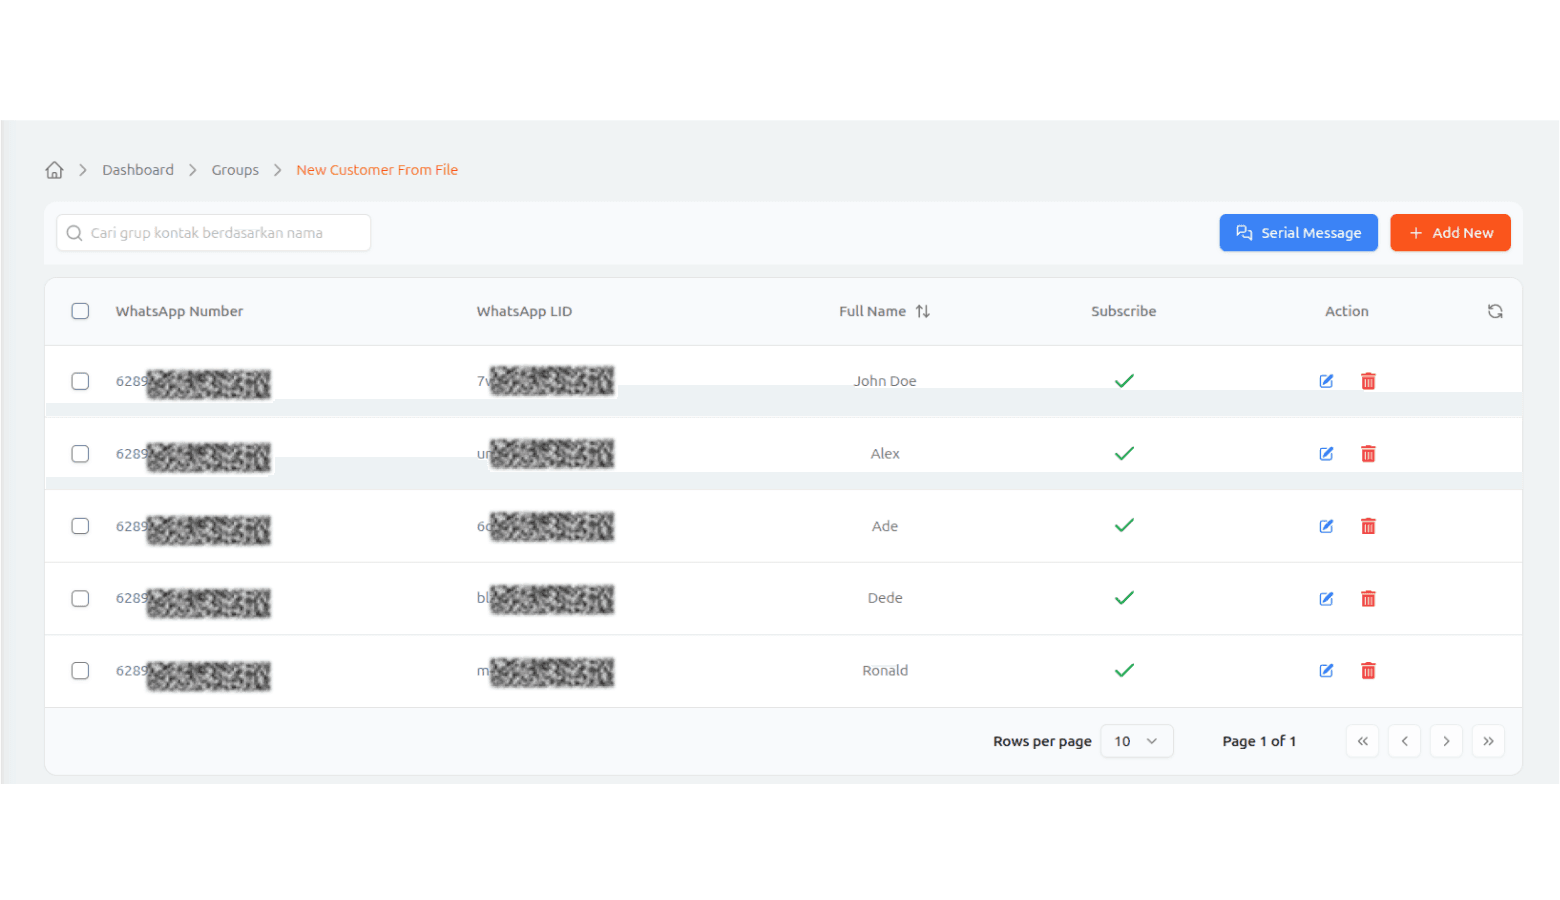
Task: Click edit icon for Ade
Action: (1326, 526)
